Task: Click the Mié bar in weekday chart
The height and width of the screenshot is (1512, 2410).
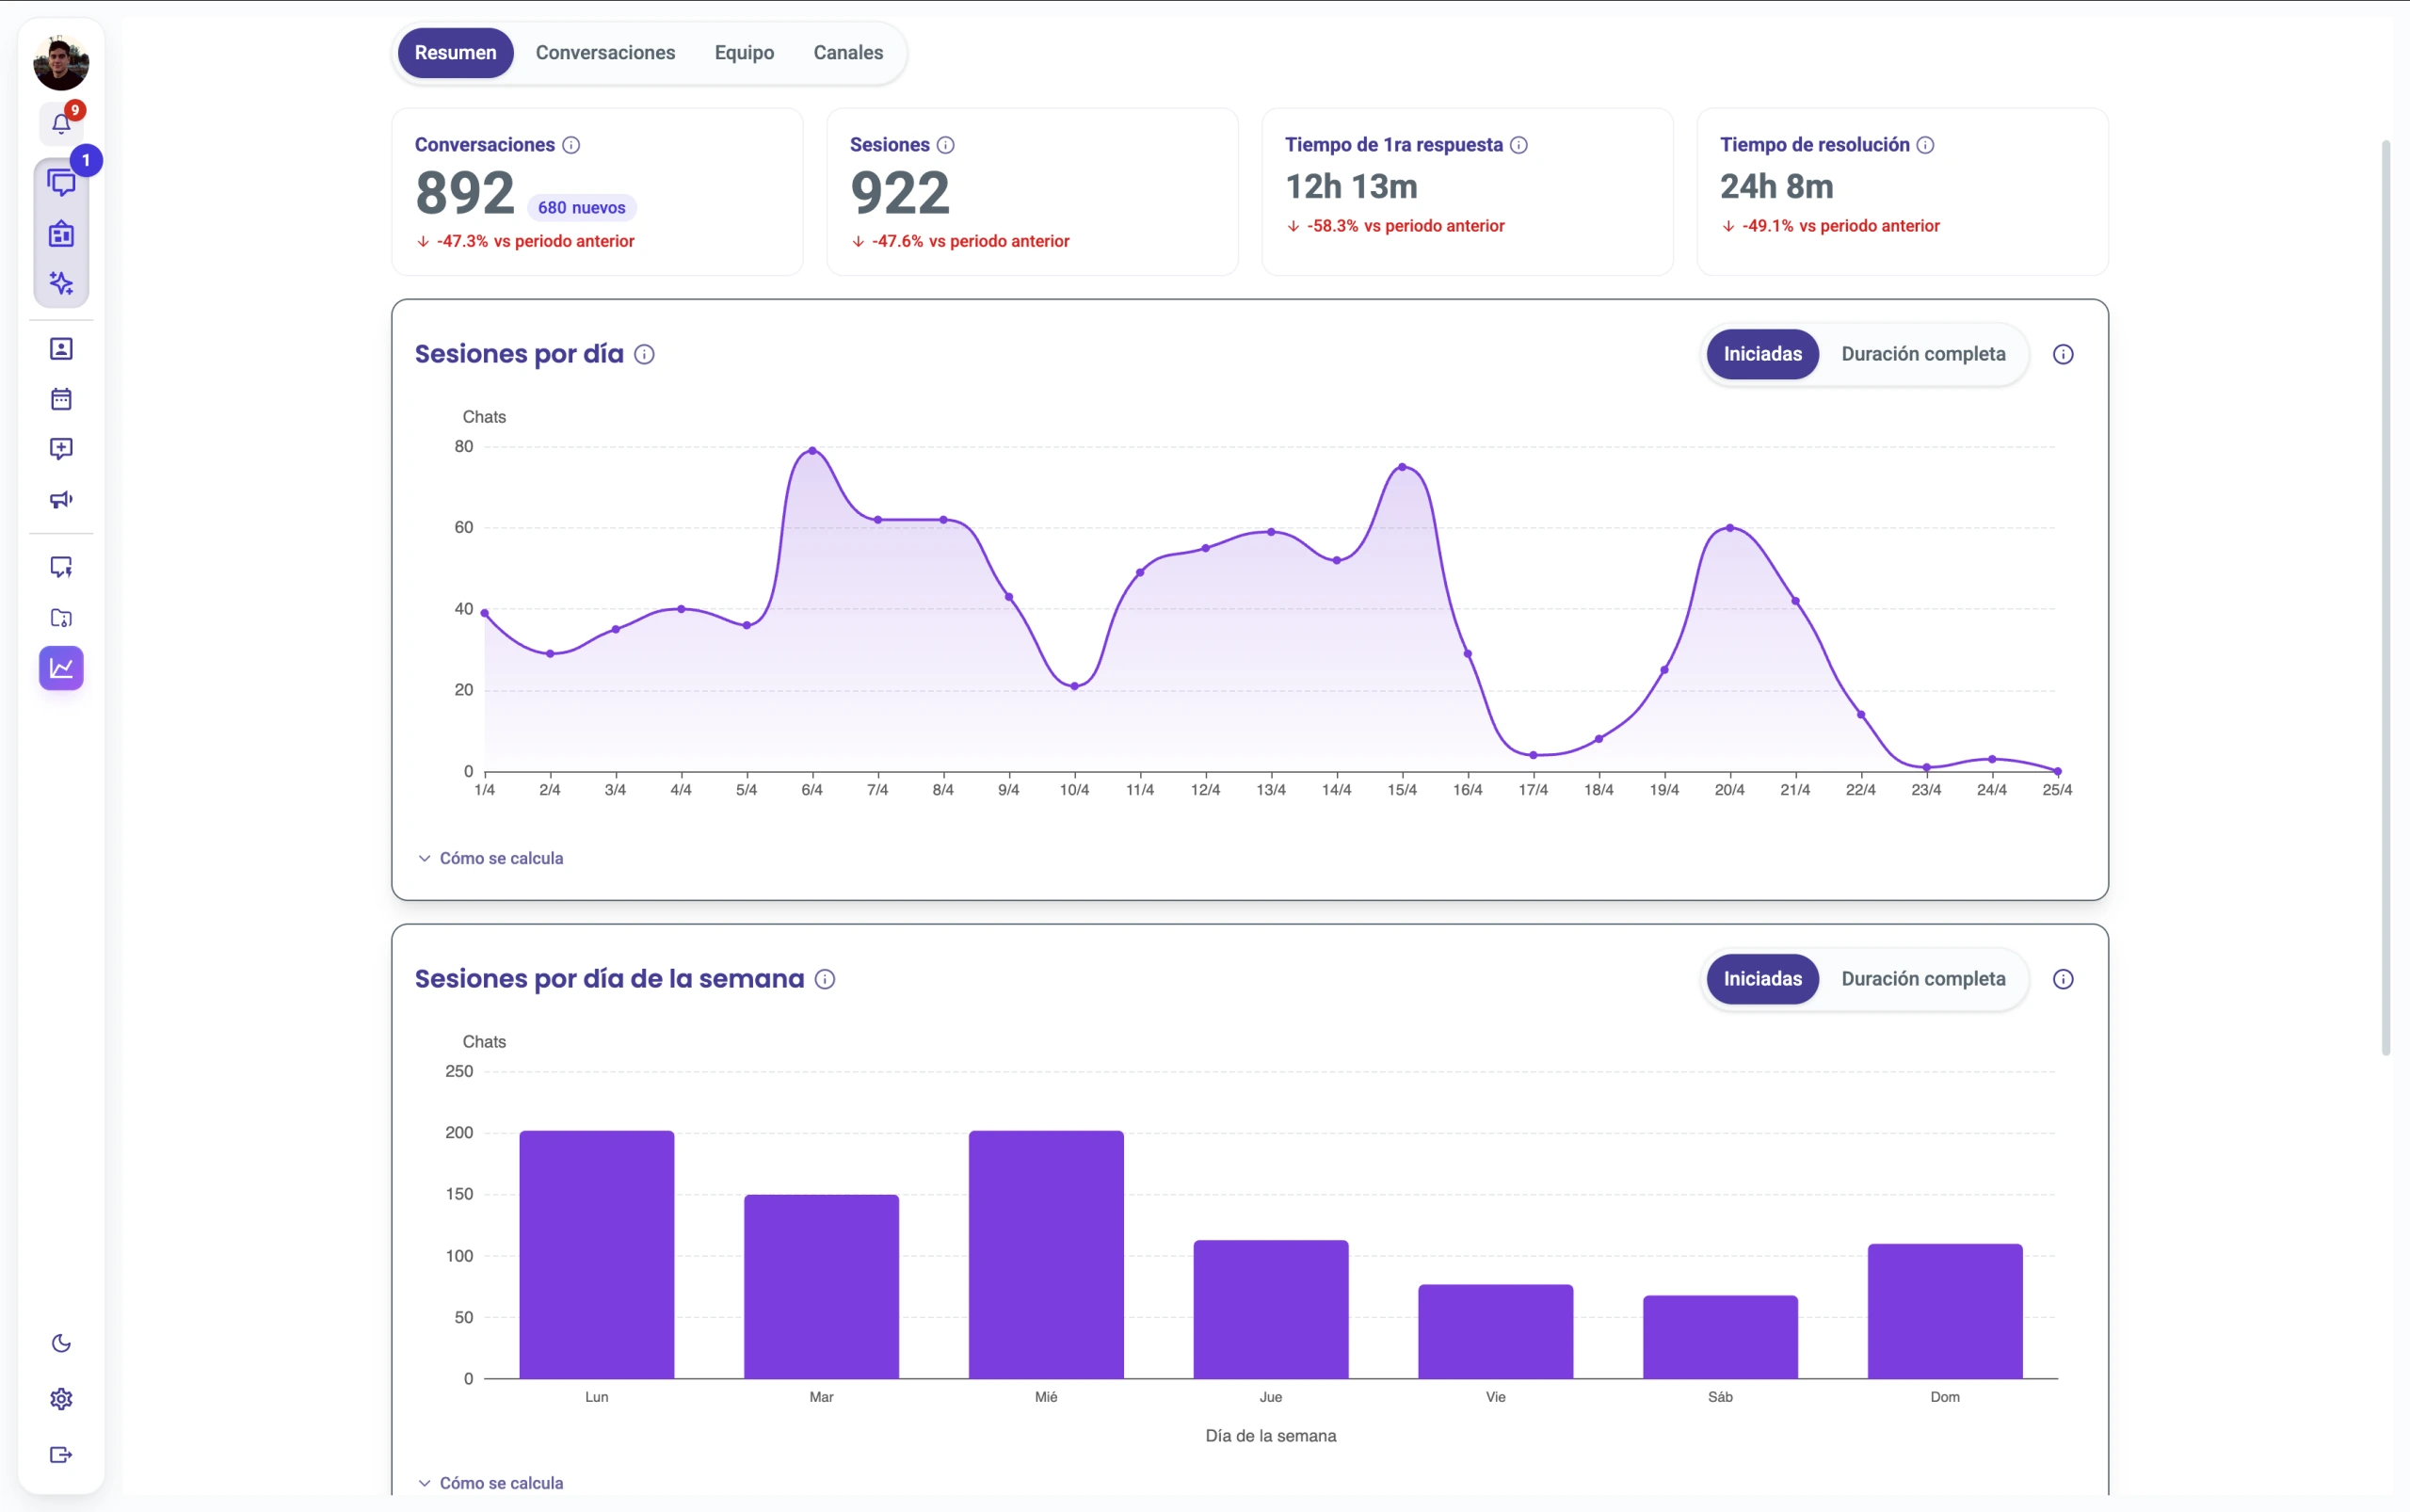Action: pyautogui.click(x=1046, y=1255)
